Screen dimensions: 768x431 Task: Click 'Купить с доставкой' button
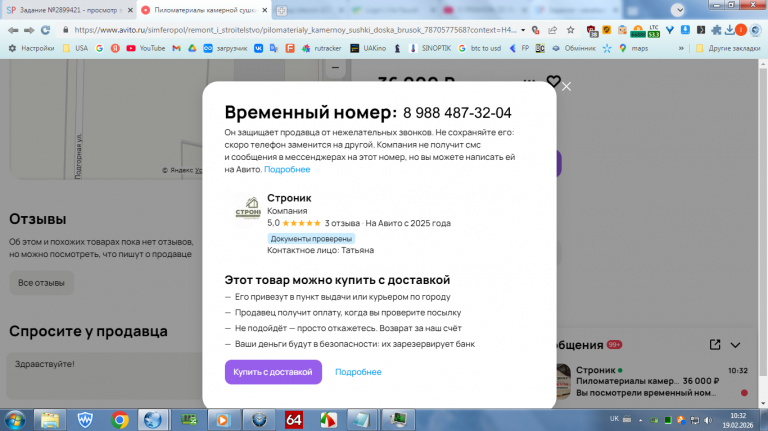(273, 372)
